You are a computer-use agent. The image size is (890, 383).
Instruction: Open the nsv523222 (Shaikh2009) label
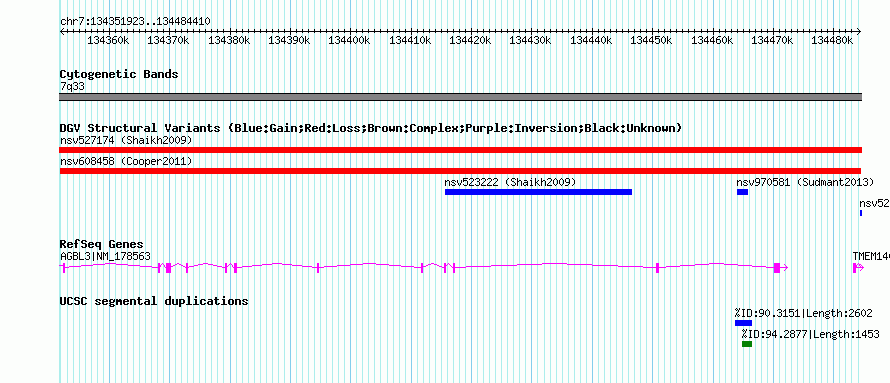(x=510, y=182)
